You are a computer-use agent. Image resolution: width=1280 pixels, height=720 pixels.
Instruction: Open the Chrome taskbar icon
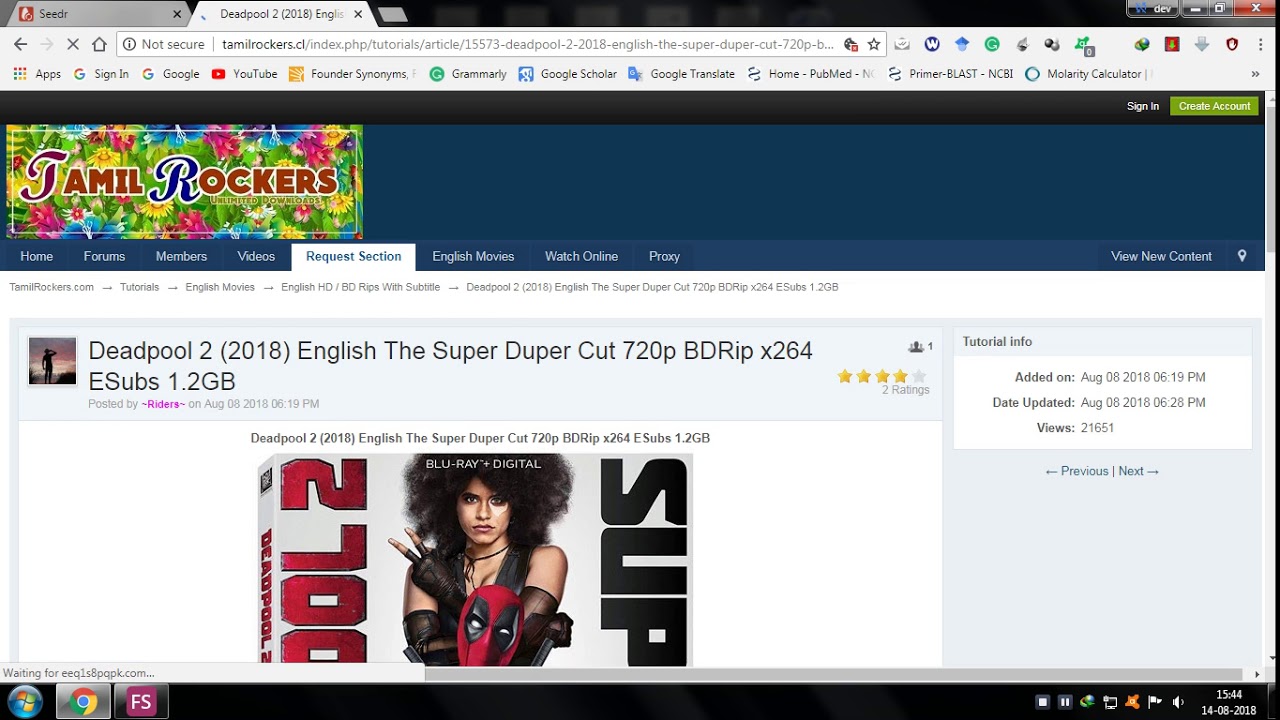[83, 702]
